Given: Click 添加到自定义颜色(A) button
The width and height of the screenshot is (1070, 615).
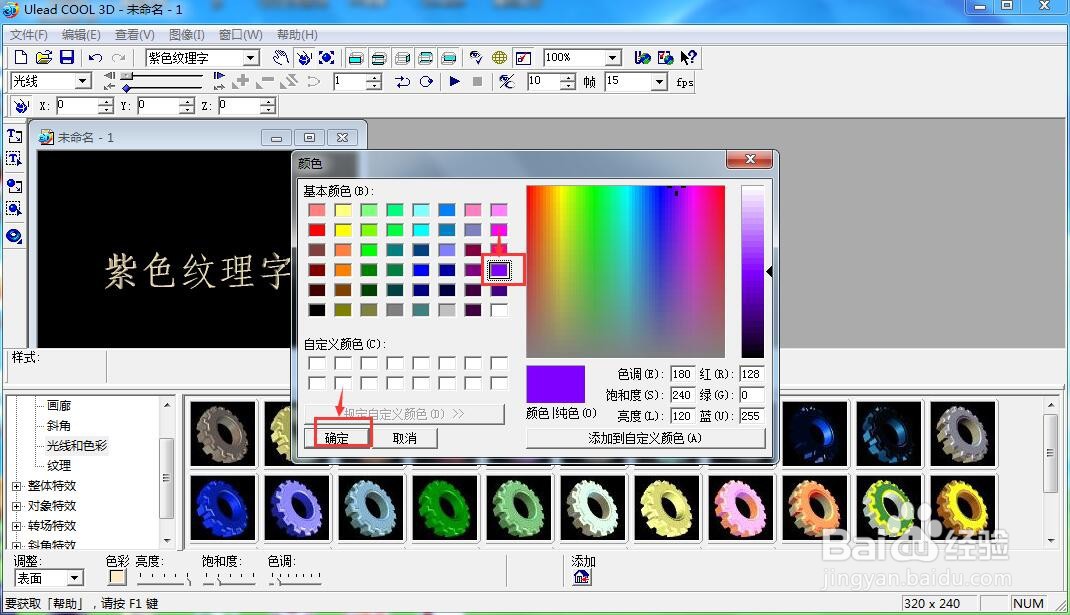Looking at the screenshot, I should pos(645,438).
